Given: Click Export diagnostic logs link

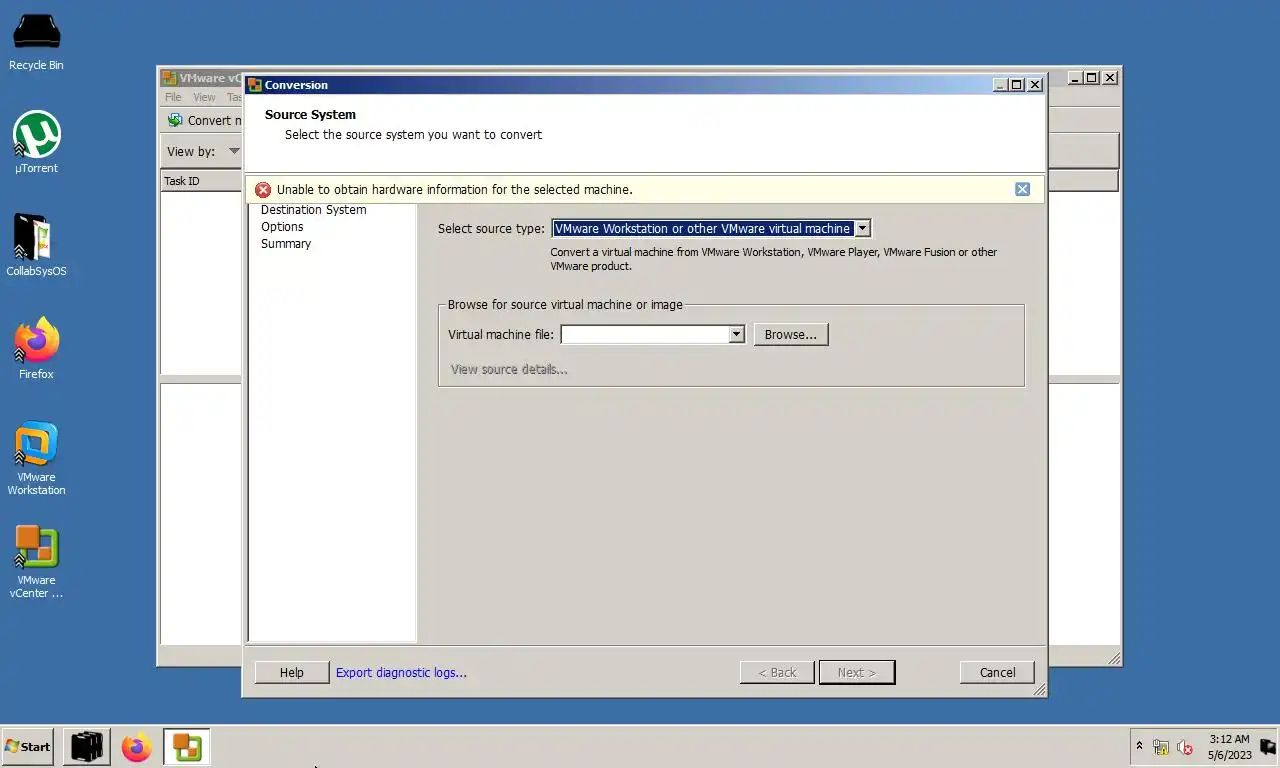Looking at the screenshot, I should click(401, 672).
